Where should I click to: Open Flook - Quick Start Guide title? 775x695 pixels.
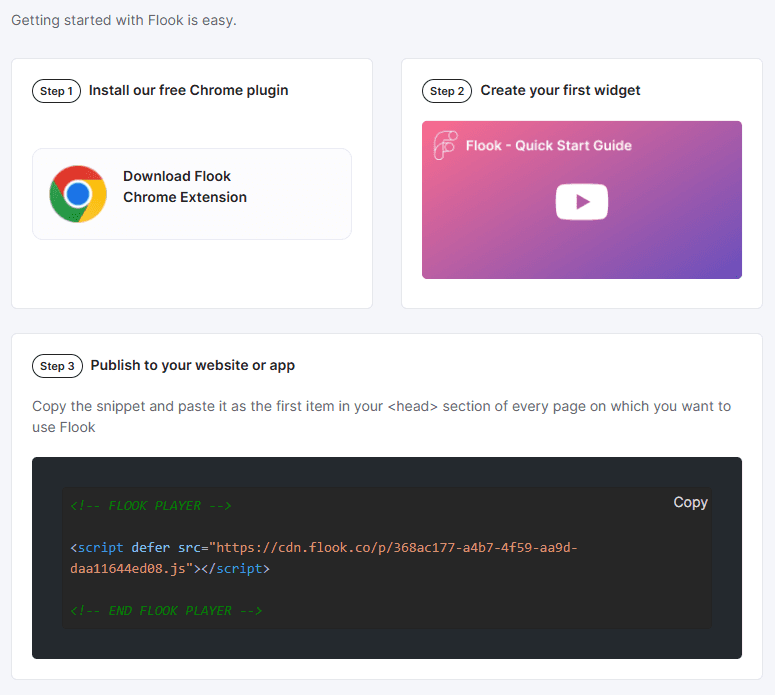click(549, 145)
